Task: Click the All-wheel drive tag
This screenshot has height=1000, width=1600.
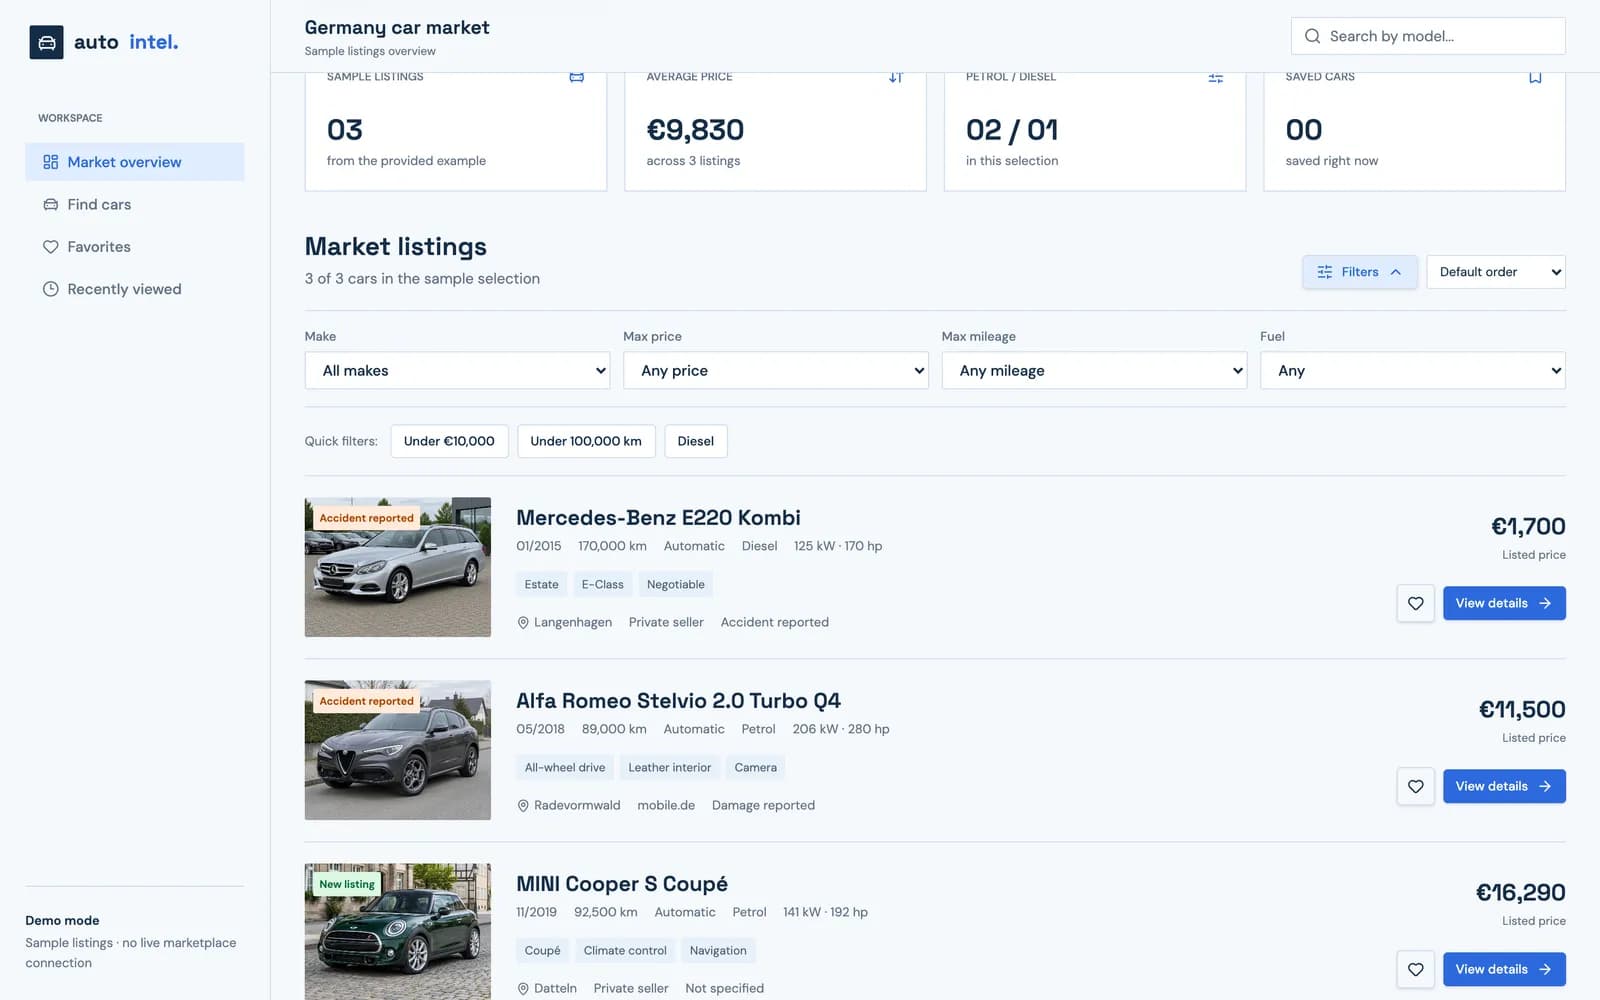Action: 565,768
